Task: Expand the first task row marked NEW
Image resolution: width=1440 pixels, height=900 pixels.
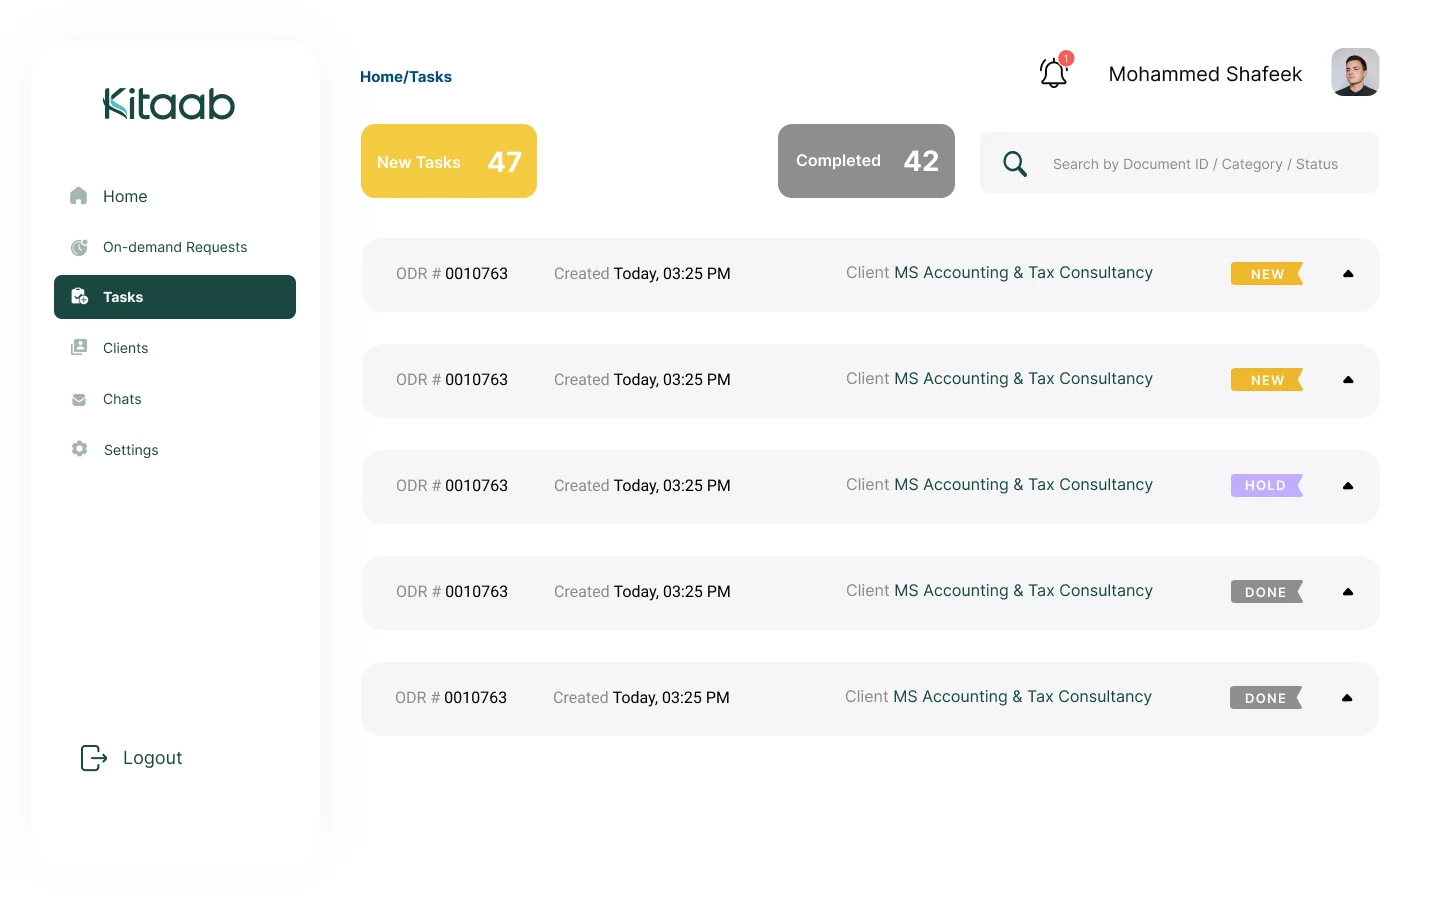Action: [x=1348, y=274]
